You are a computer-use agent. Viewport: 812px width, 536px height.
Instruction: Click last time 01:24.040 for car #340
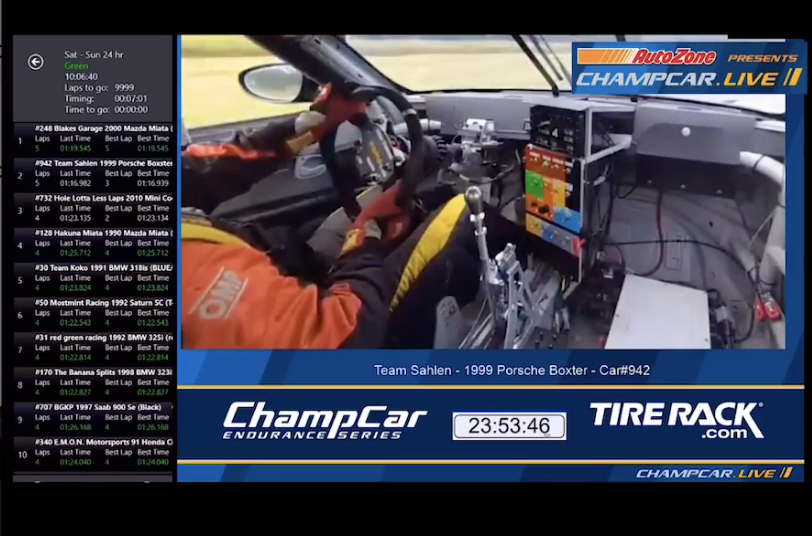pos(75,462)
